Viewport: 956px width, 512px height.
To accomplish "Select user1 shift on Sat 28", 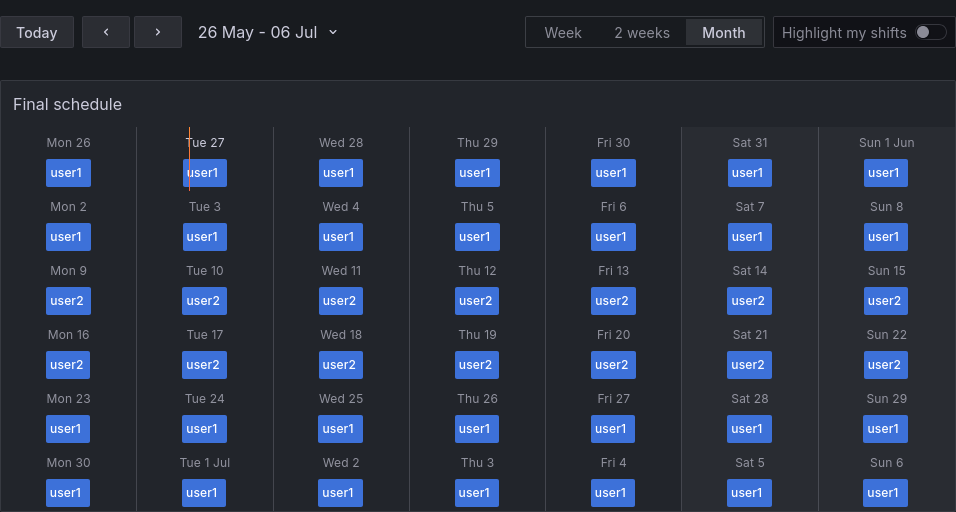I will pyautogui.click(x=749, y=429).
